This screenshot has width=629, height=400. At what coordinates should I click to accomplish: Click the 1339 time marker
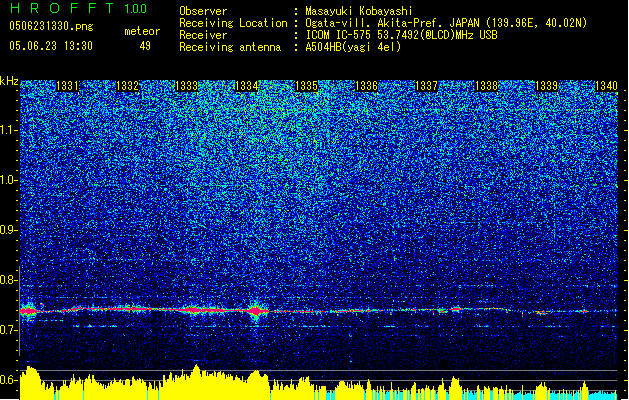coord(546,86)
